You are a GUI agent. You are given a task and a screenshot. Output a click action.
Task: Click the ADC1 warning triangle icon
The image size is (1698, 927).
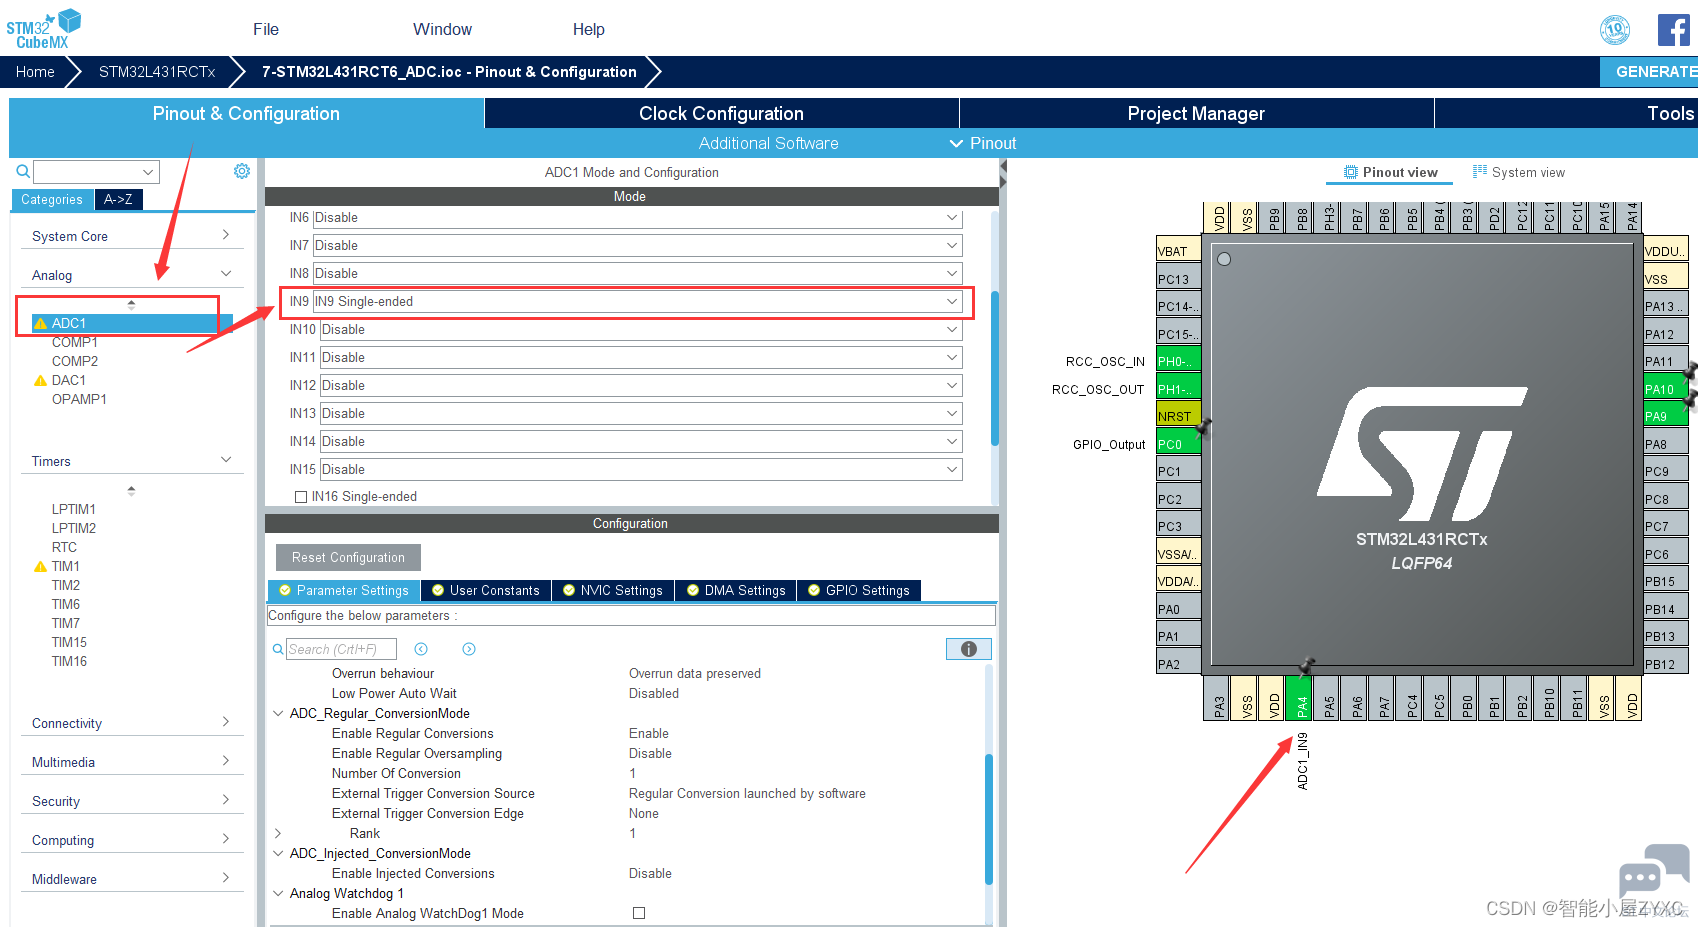pyautogui.click(x=41, y=323)
